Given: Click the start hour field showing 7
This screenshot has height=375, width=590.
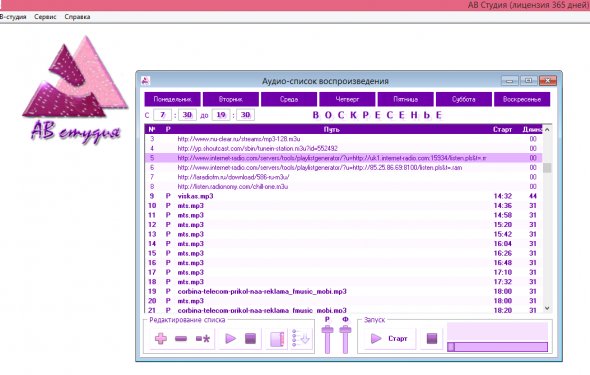Looking at the screenshot, I should click(x=162, y=115).
